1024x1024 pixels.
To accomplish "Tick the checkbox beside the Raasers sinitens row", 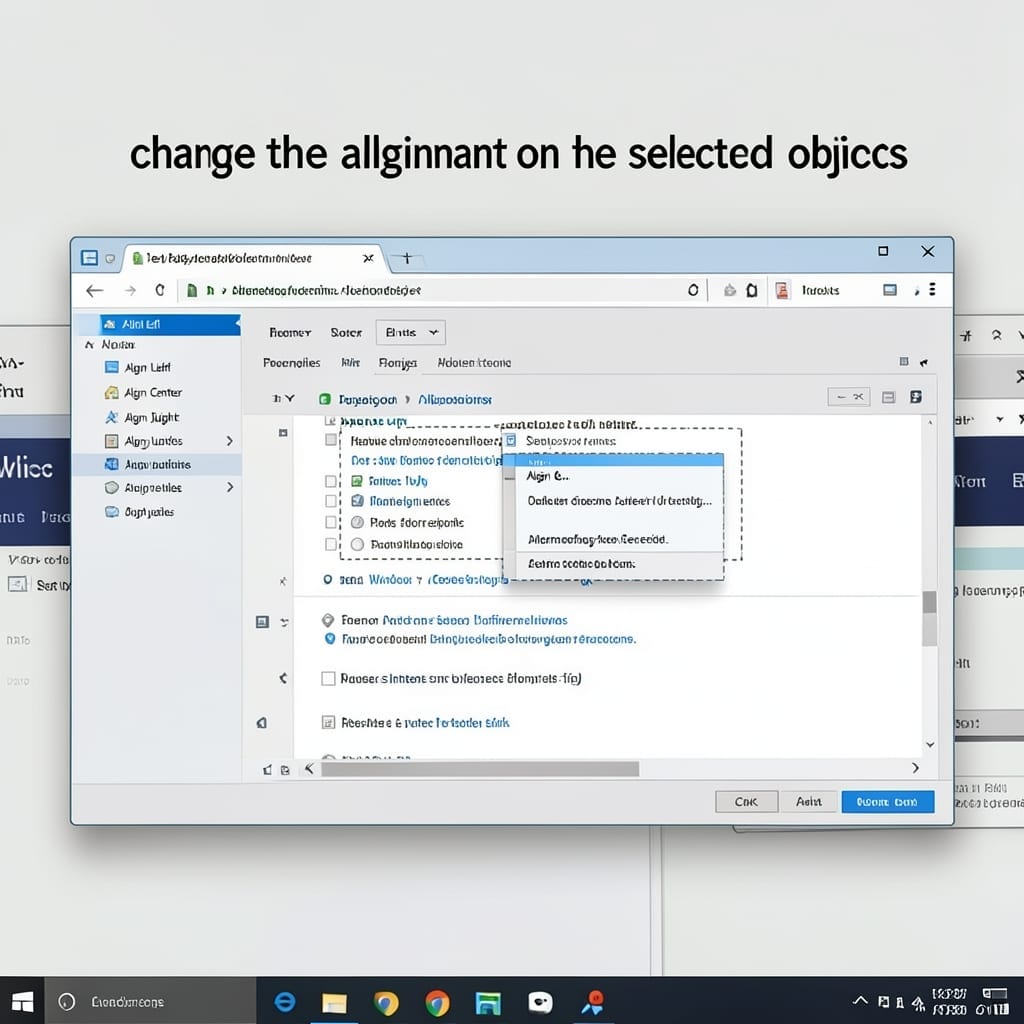I will [x=328, y=679].
